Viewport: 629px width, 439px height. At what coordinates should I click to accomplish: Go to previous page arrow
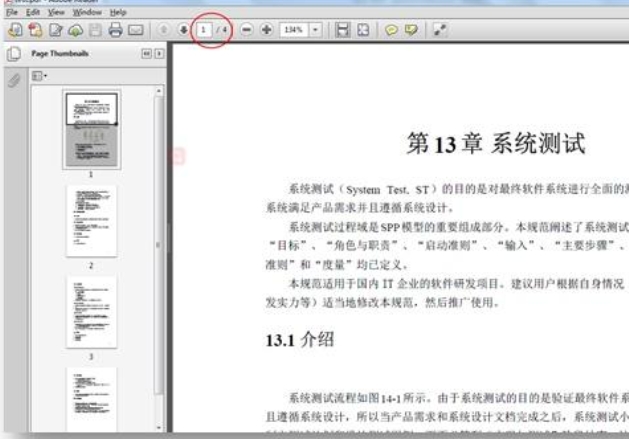[x=163, y=30]
